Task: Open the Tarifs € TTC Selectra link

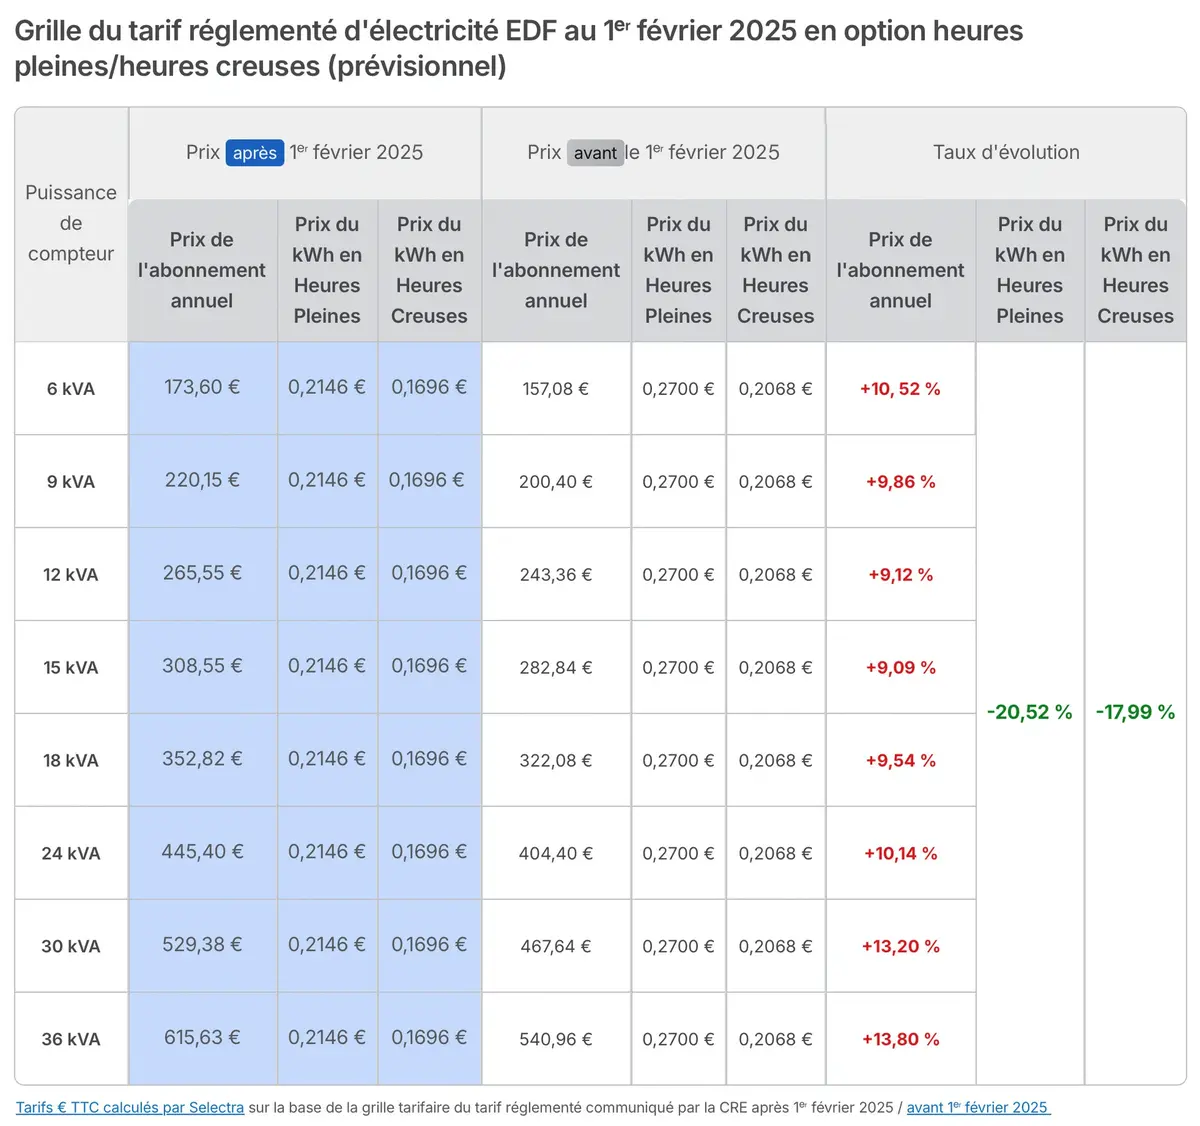Action: pyautogui.click(x=130, y=1107)
